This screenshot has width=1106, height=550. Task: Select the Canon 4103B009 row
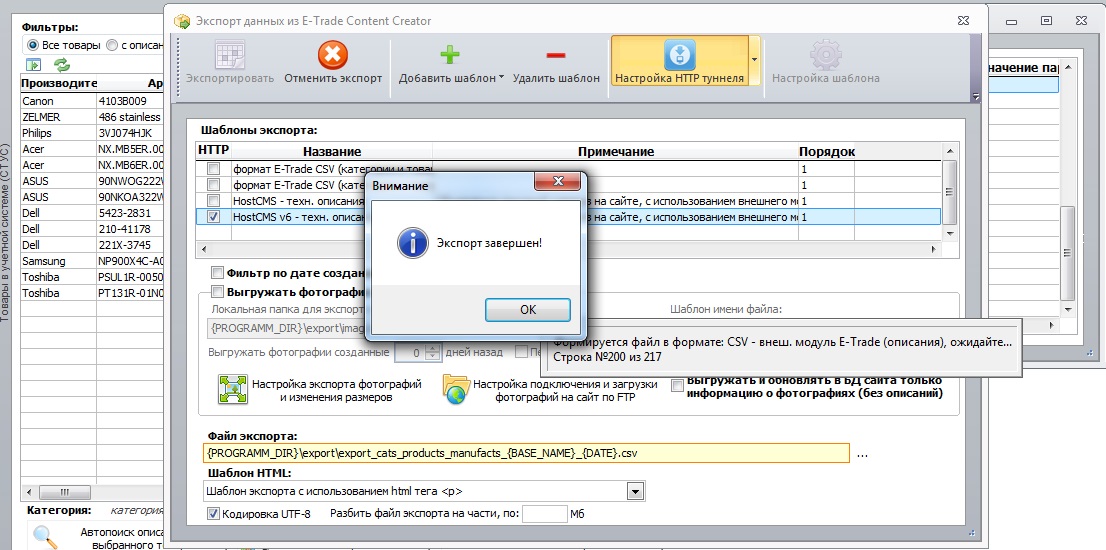click(92, 101)
